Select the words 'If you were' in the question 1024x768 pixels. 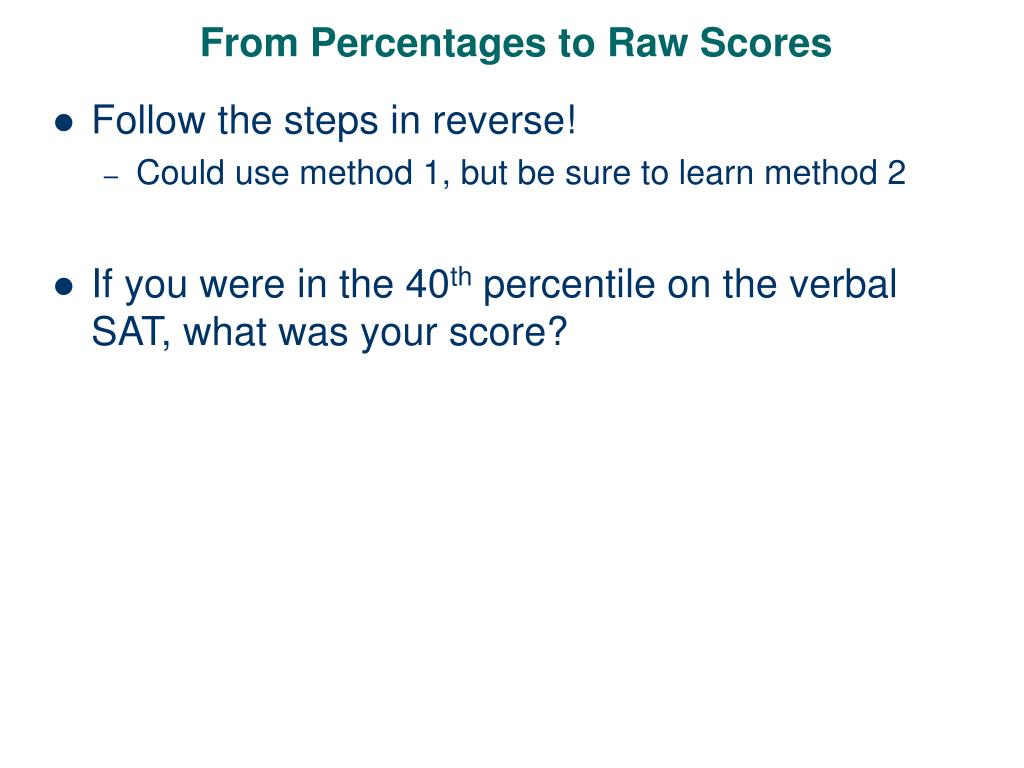pos(189,285)
